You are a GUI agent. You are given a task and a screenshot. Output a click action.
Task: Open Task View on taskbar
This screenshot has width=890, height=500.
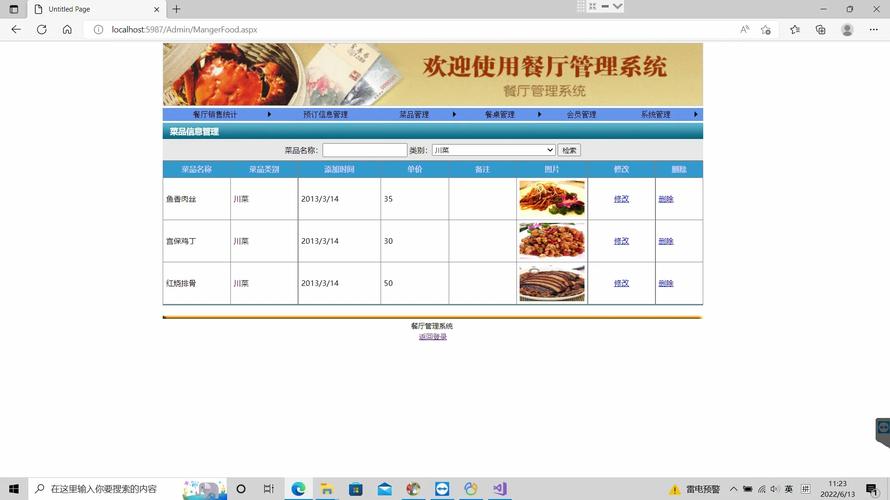pyautogui.click(x=268, y=489)
